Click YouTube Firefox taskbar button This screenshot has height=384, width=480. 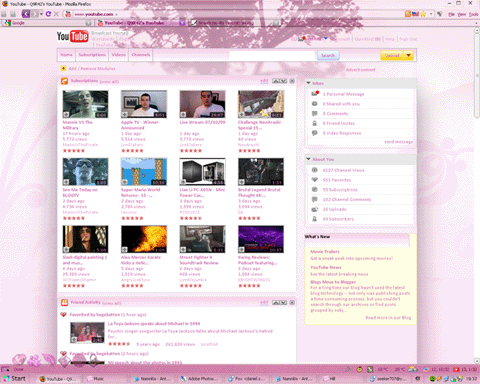pos(58,379)
